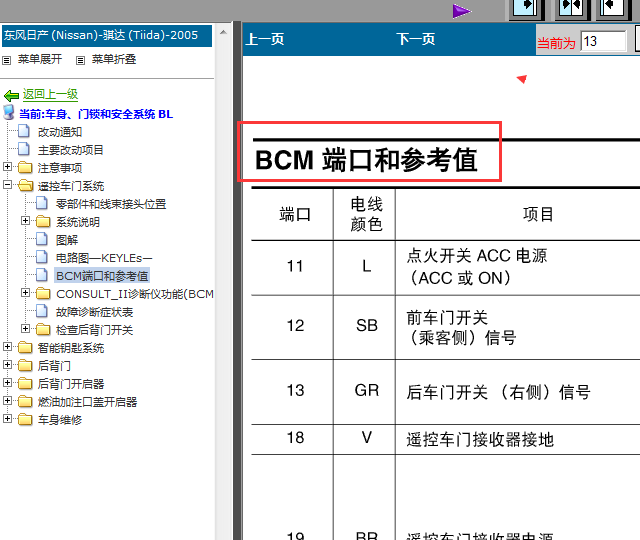The image size is (640, 540).
Task: Click the 改动通知 page icon
Action: tap(24, 131)
